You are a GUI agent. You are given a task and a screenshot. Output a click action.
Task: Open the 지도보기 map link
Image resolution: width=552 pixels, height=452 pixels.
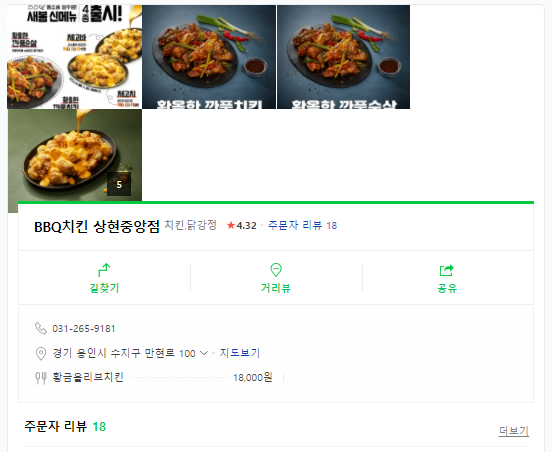240,353
